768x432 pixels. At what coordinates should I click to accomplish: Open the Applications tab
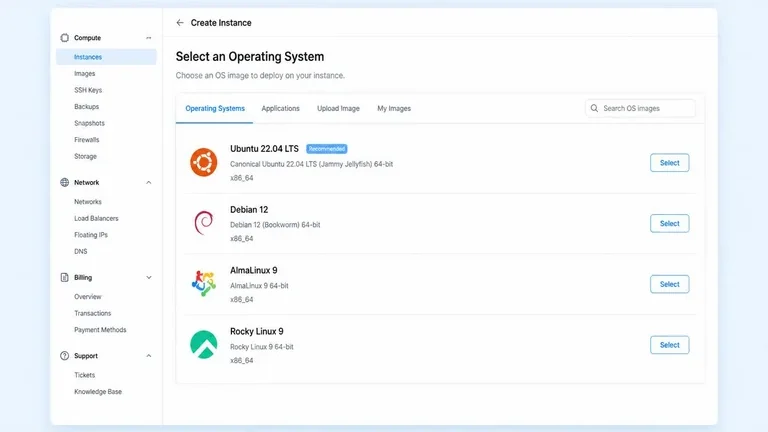click(280, 108)
